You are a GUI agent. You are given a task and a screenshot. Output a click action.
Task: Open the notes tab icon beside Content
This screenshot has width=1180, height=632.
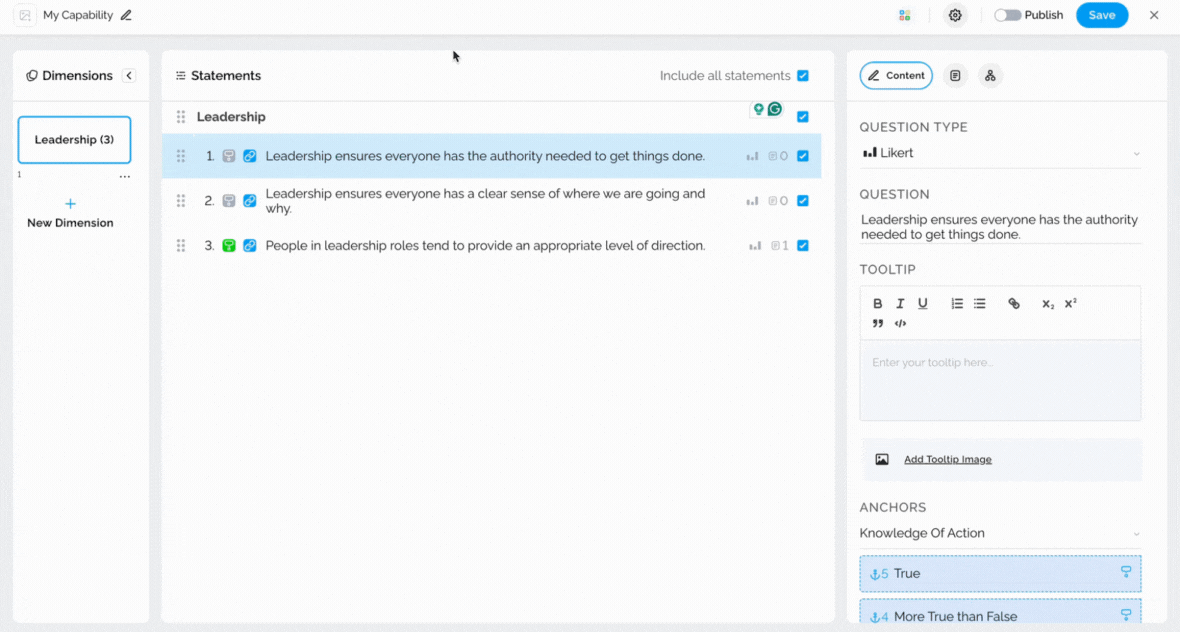coord(955,75)
